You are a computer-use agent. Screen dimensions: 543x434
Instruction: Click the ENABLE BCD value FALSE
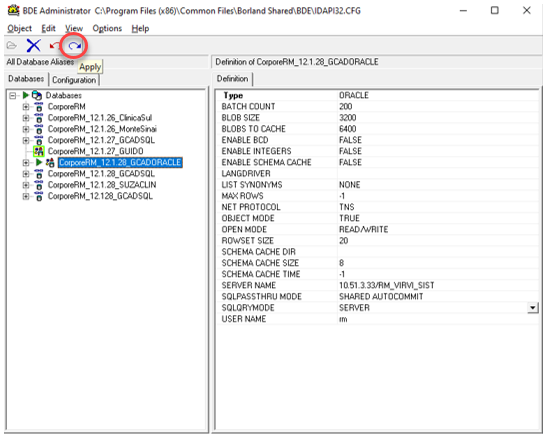pos(350,140)
